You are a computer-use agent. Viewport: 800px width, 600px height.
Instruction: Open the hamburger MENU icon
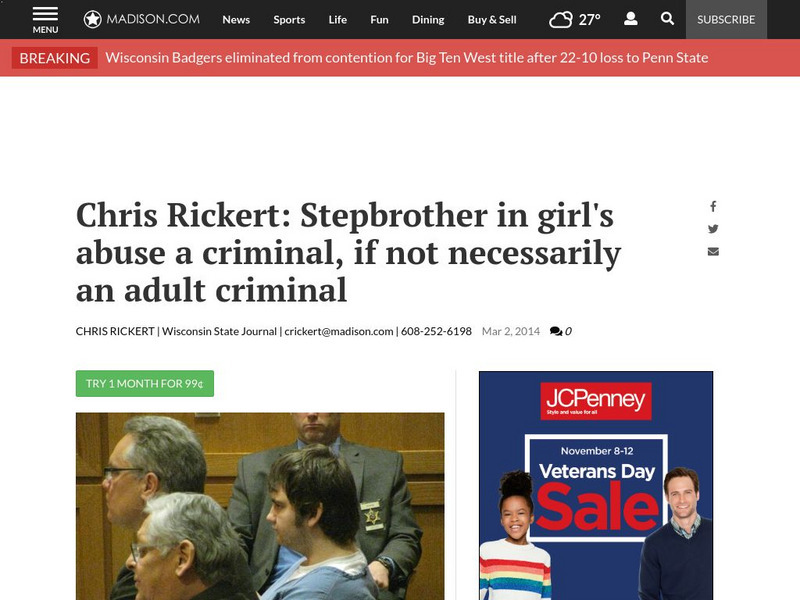click(45, 20)
